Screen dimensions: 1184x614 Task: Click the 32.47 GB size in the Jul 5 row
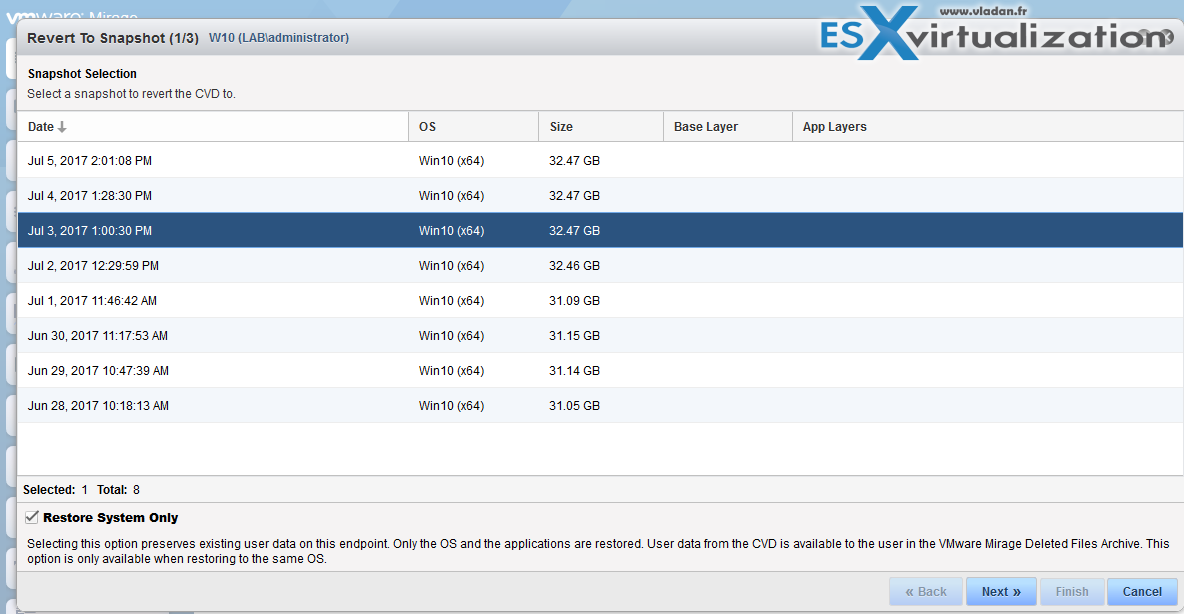[x=575, y=161]
